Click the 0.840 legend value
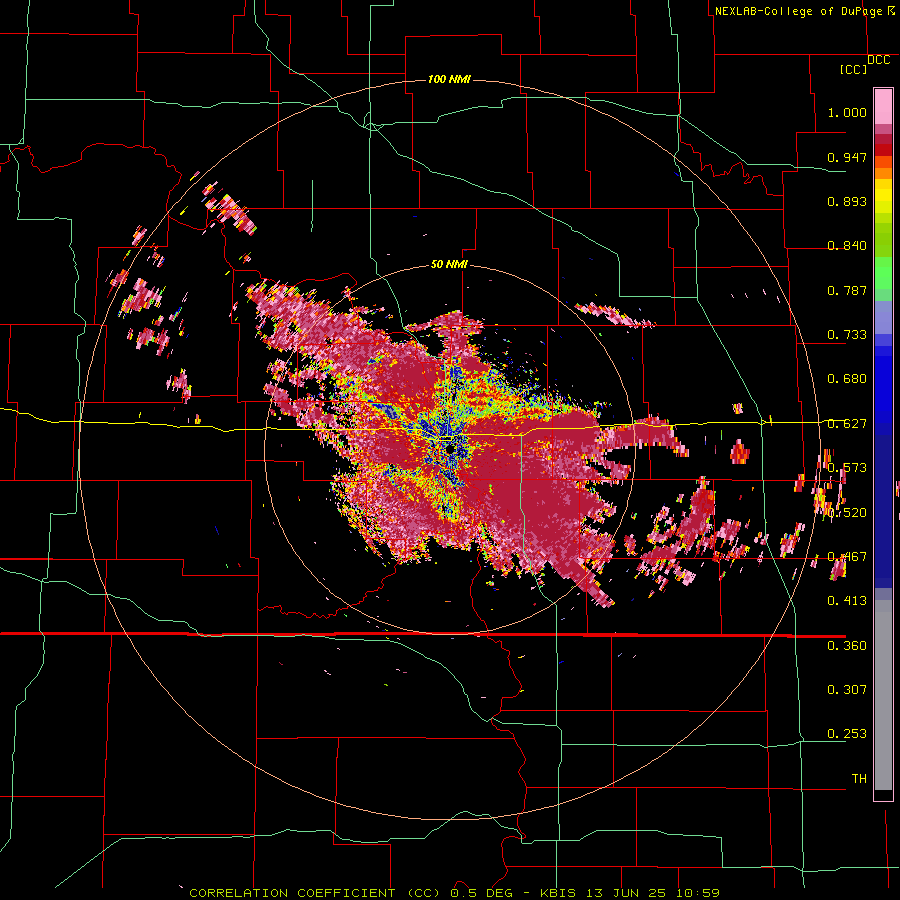 click(x=847, y=246)
